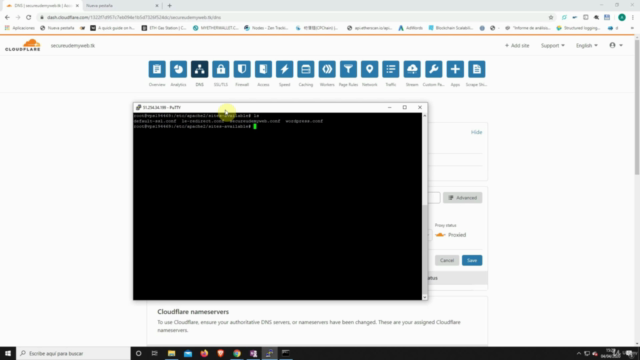Select the securedemyweb.tk site name
The image size is (640, 360).
[x=73, y=46]
